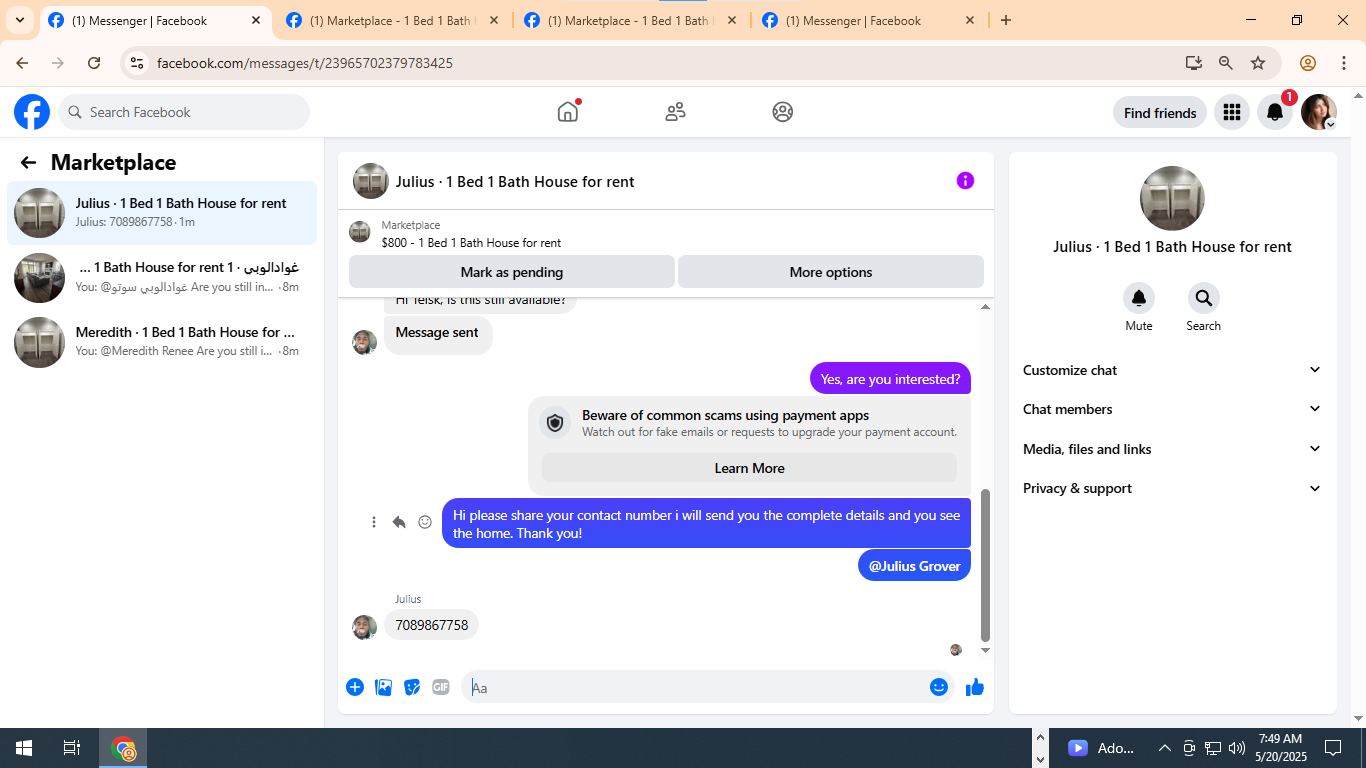Click the 'Yes, are you interested?' message
Screen dimensions: 1366x768
pyautogui.click(x=890, y=379)
